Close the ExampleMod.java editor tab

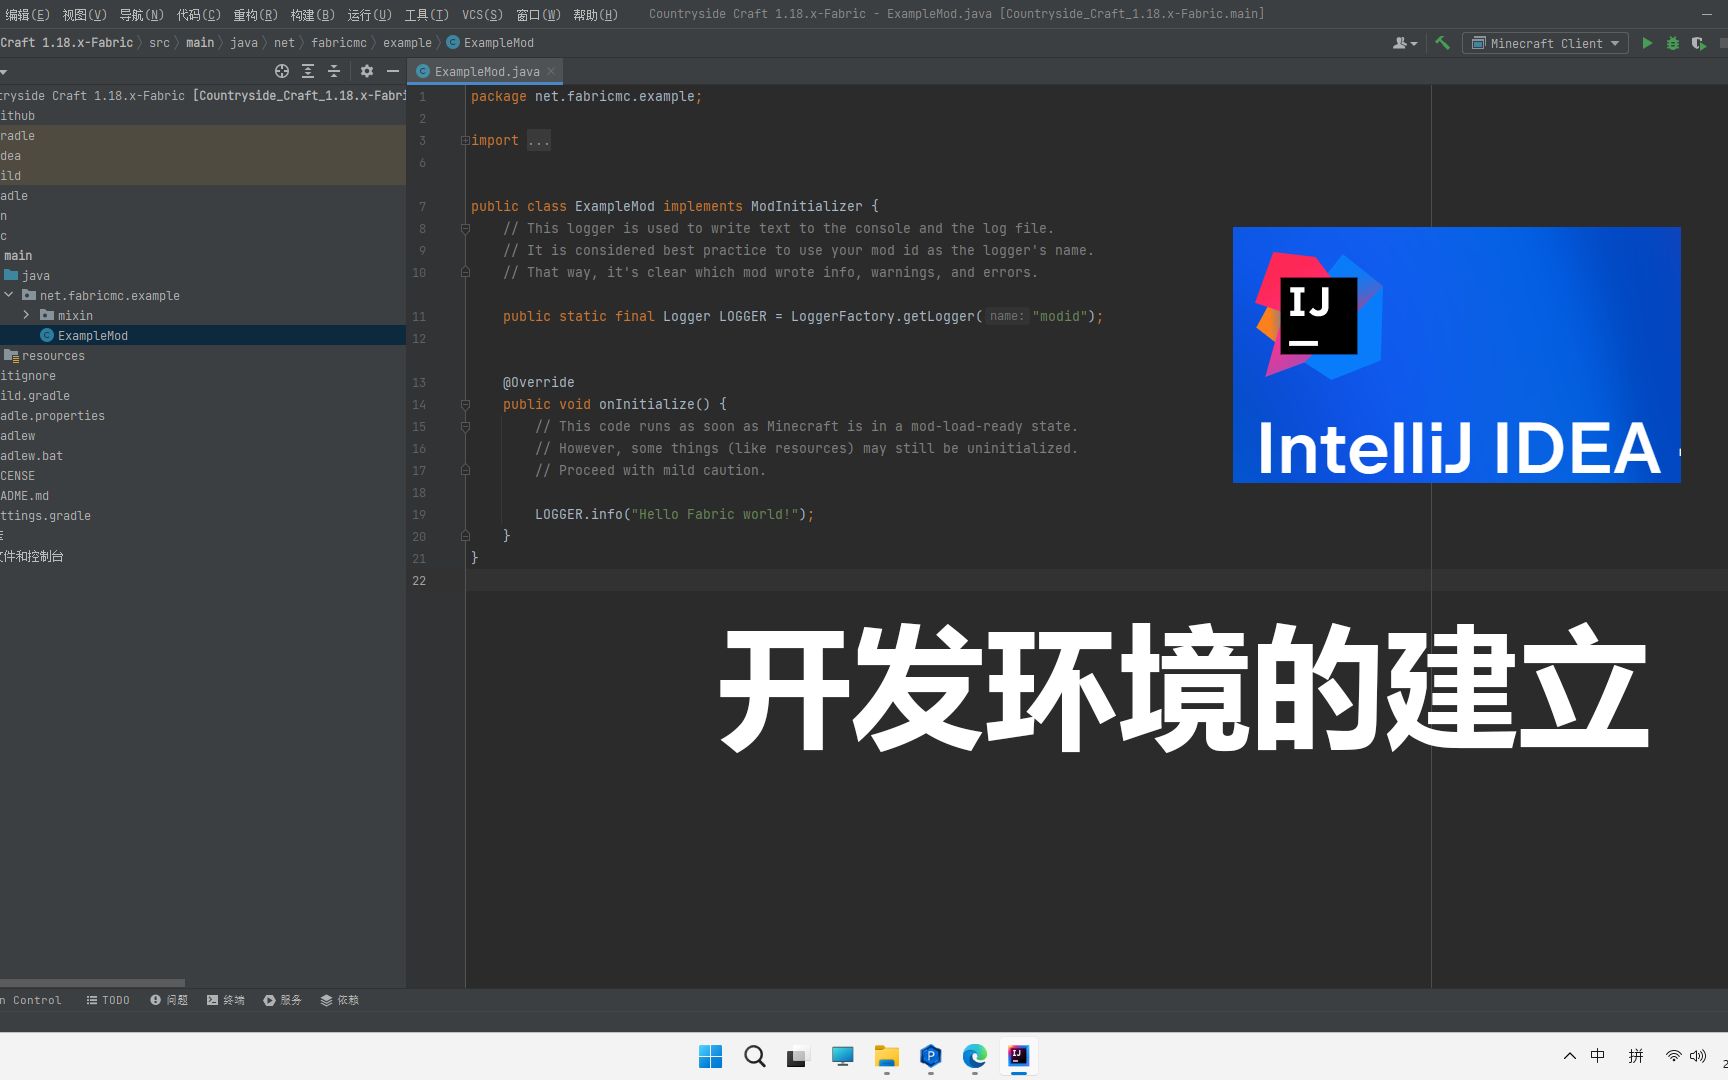click(x=551, y=71)
